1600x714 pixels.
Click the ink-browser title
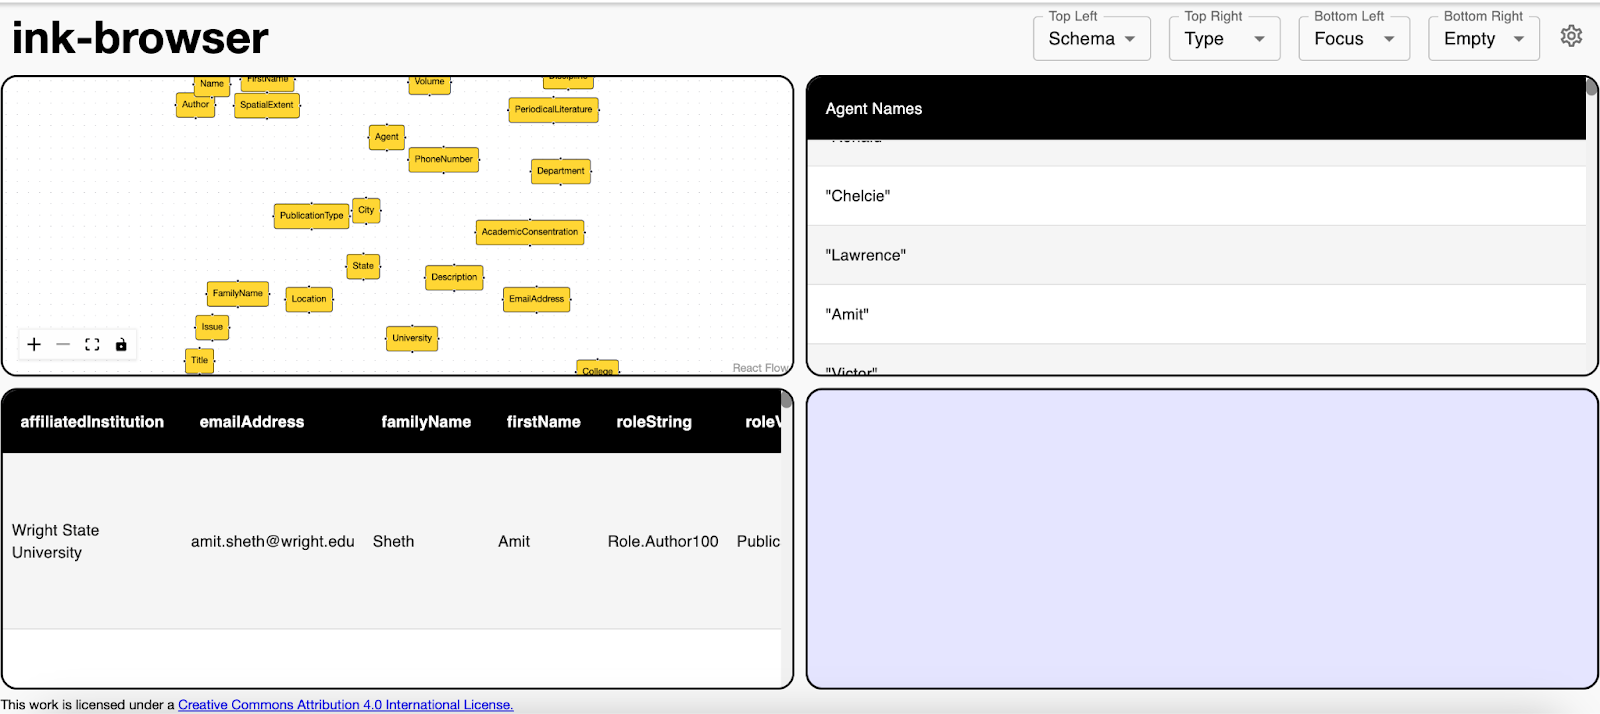(x=140, y=38)
